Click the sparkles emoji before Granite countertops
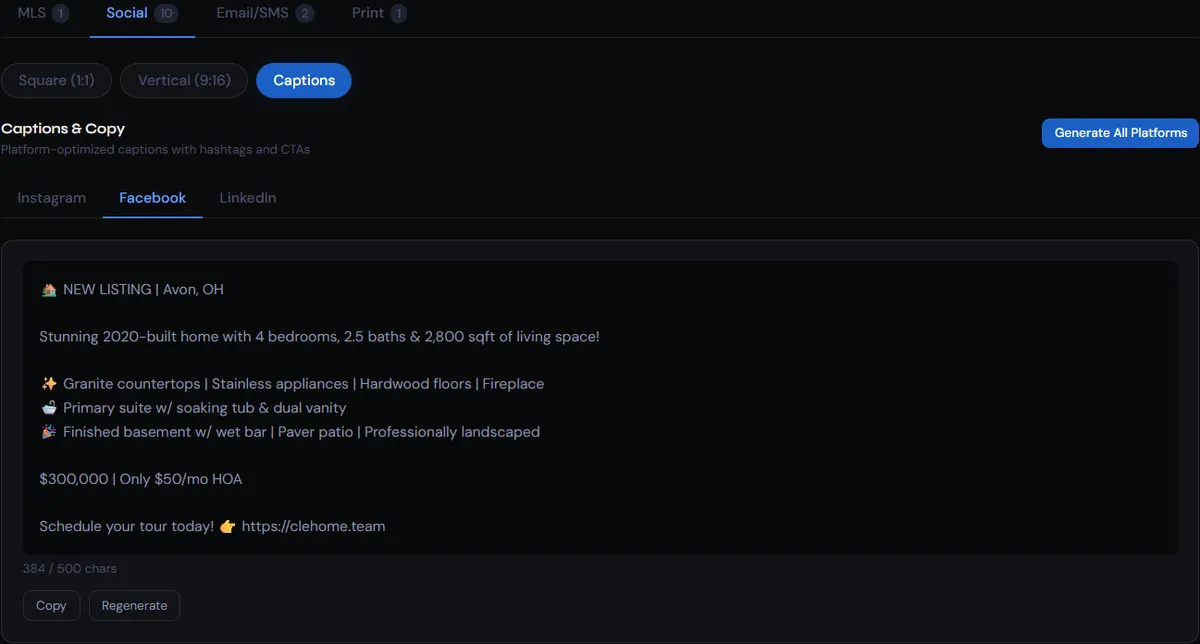The width and height of the screenshot is (1200, 644). tap(49, 384)
